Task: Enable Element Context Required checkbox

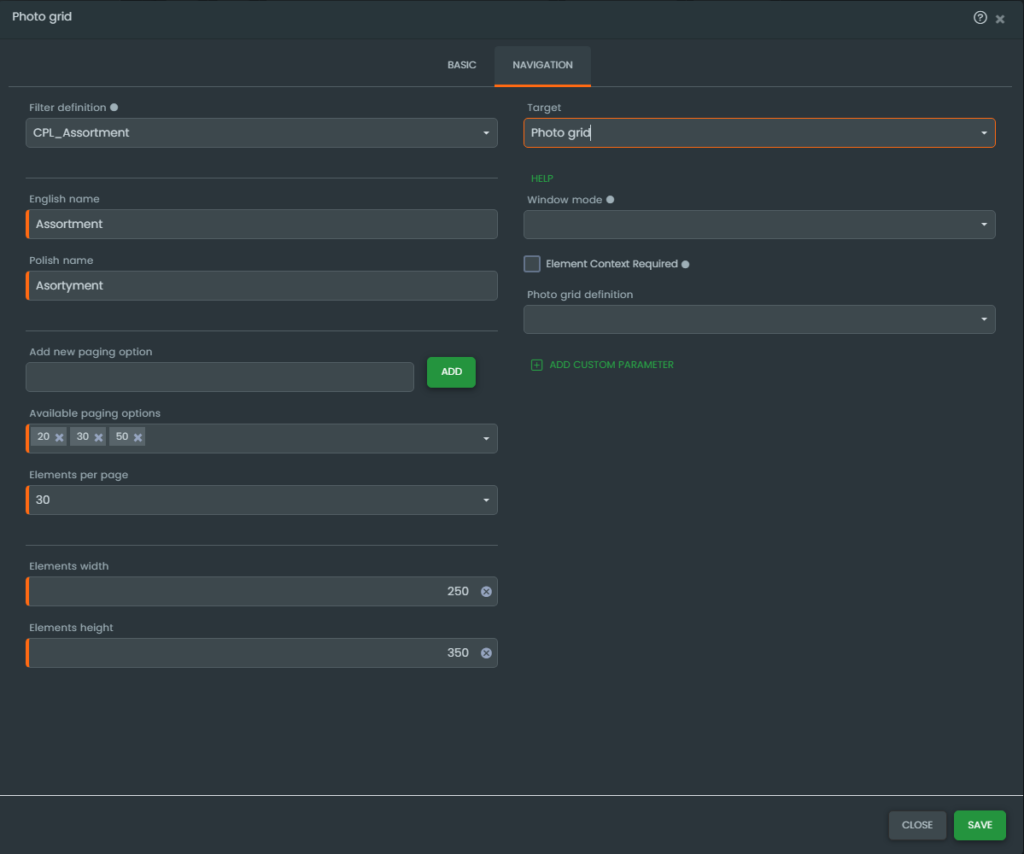Action: coord(532,264)
